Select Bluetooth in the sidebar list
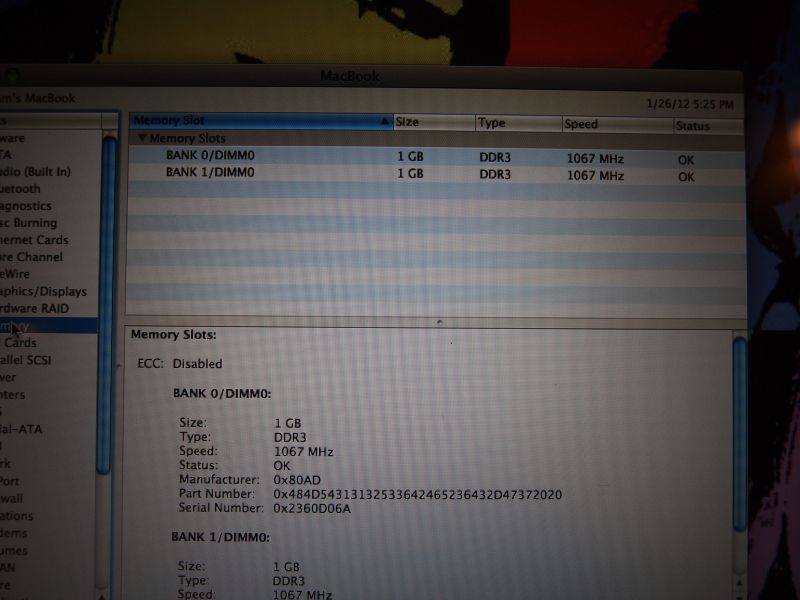The height and width of the screenshot is (600, 800). coord(20,189)
